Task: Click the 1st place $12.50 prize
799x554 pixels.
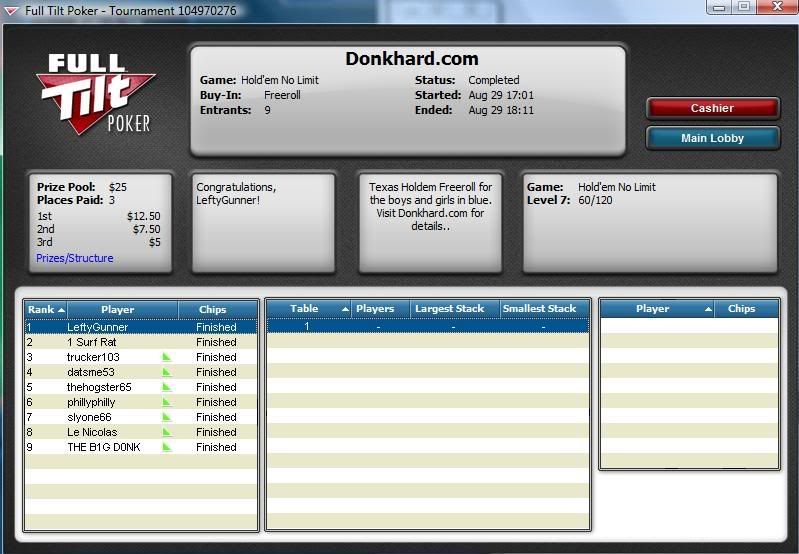Action: point(98,216)
